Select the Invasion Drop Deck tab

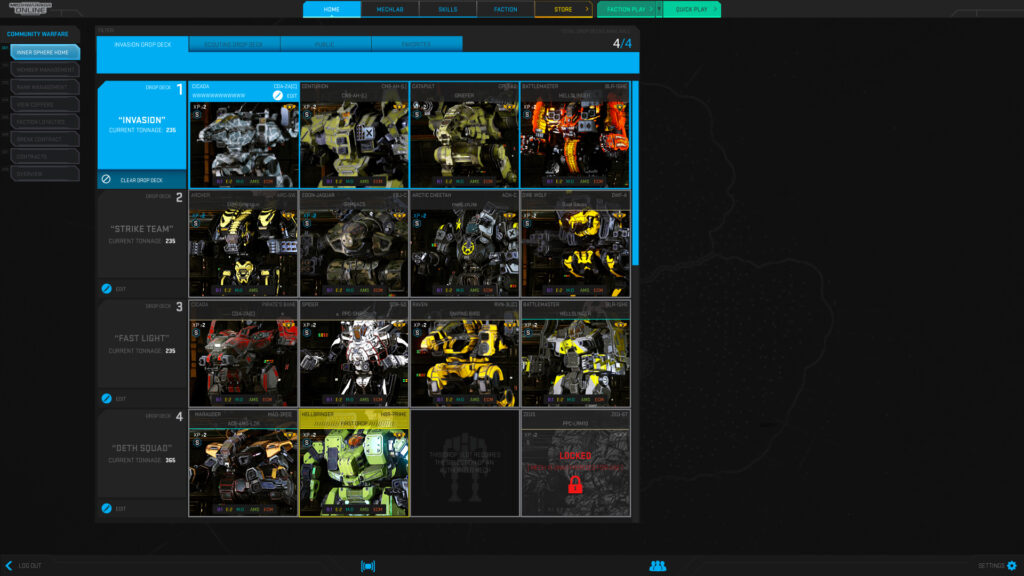(x=142, y=44)
